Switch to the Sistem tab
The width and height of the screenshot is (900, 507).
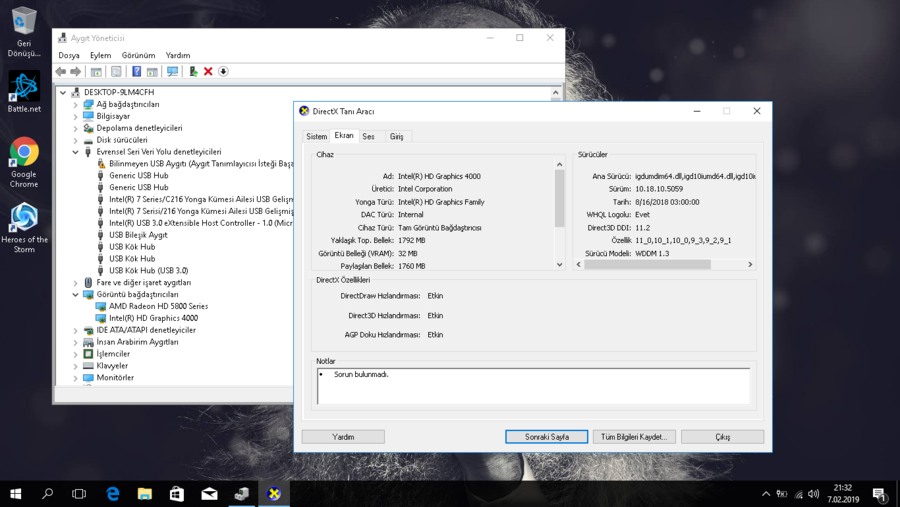point(316,137)
